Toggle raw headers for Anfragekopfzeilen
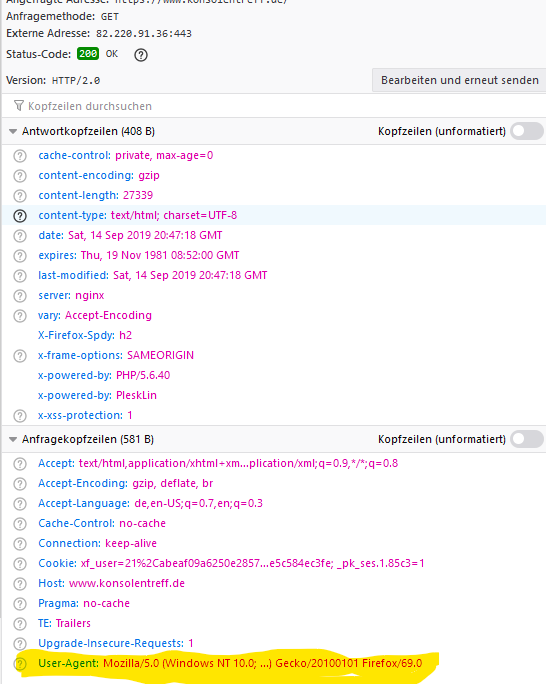 click(527, 439)
